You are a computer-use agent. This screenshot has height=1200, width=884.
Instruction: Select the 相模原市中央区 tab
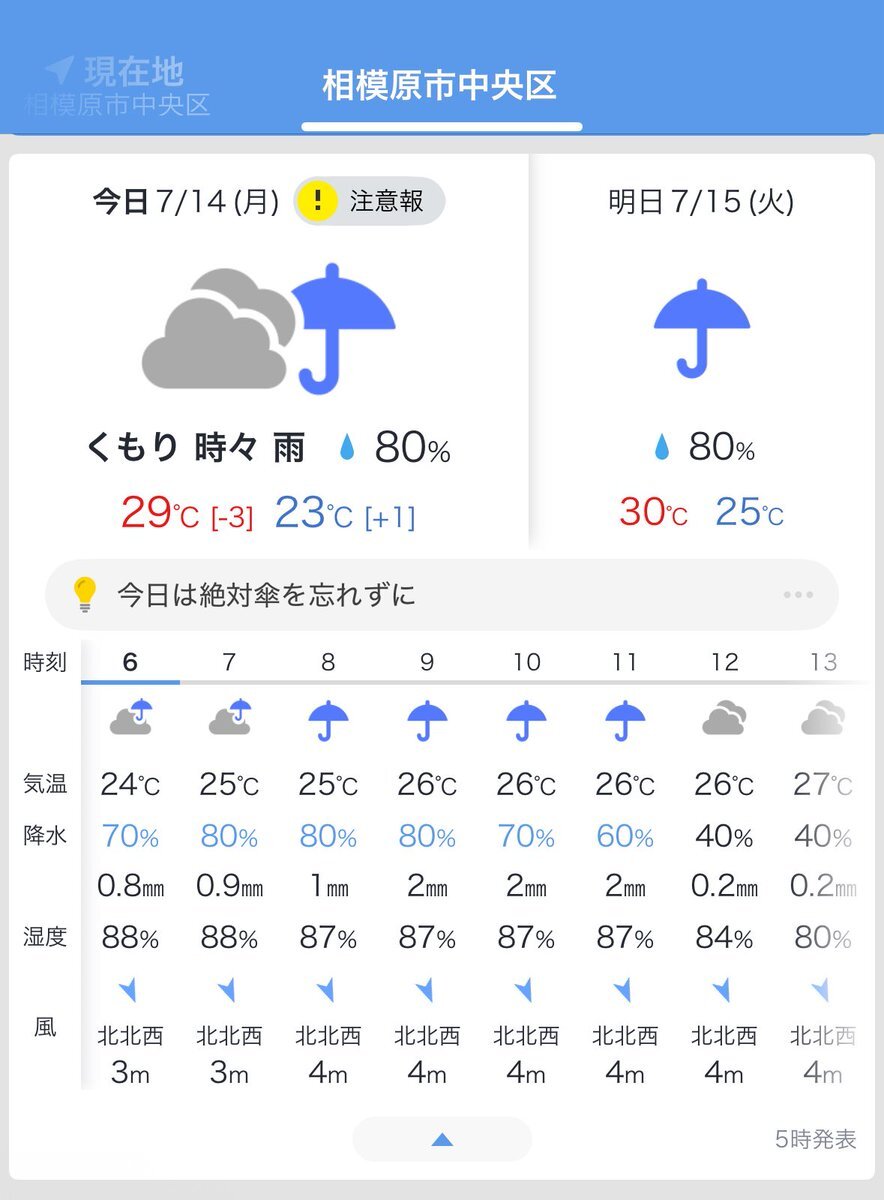(x=440, y=86)
